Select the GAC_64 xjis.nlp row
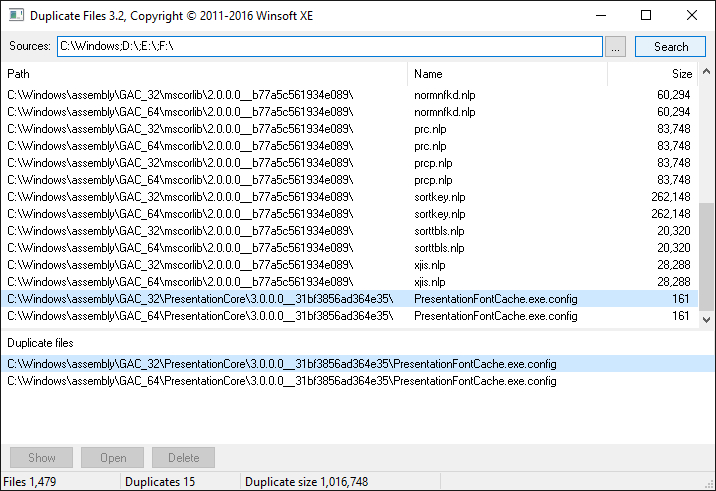Screen dimensions: 716x491 [200, 282]
